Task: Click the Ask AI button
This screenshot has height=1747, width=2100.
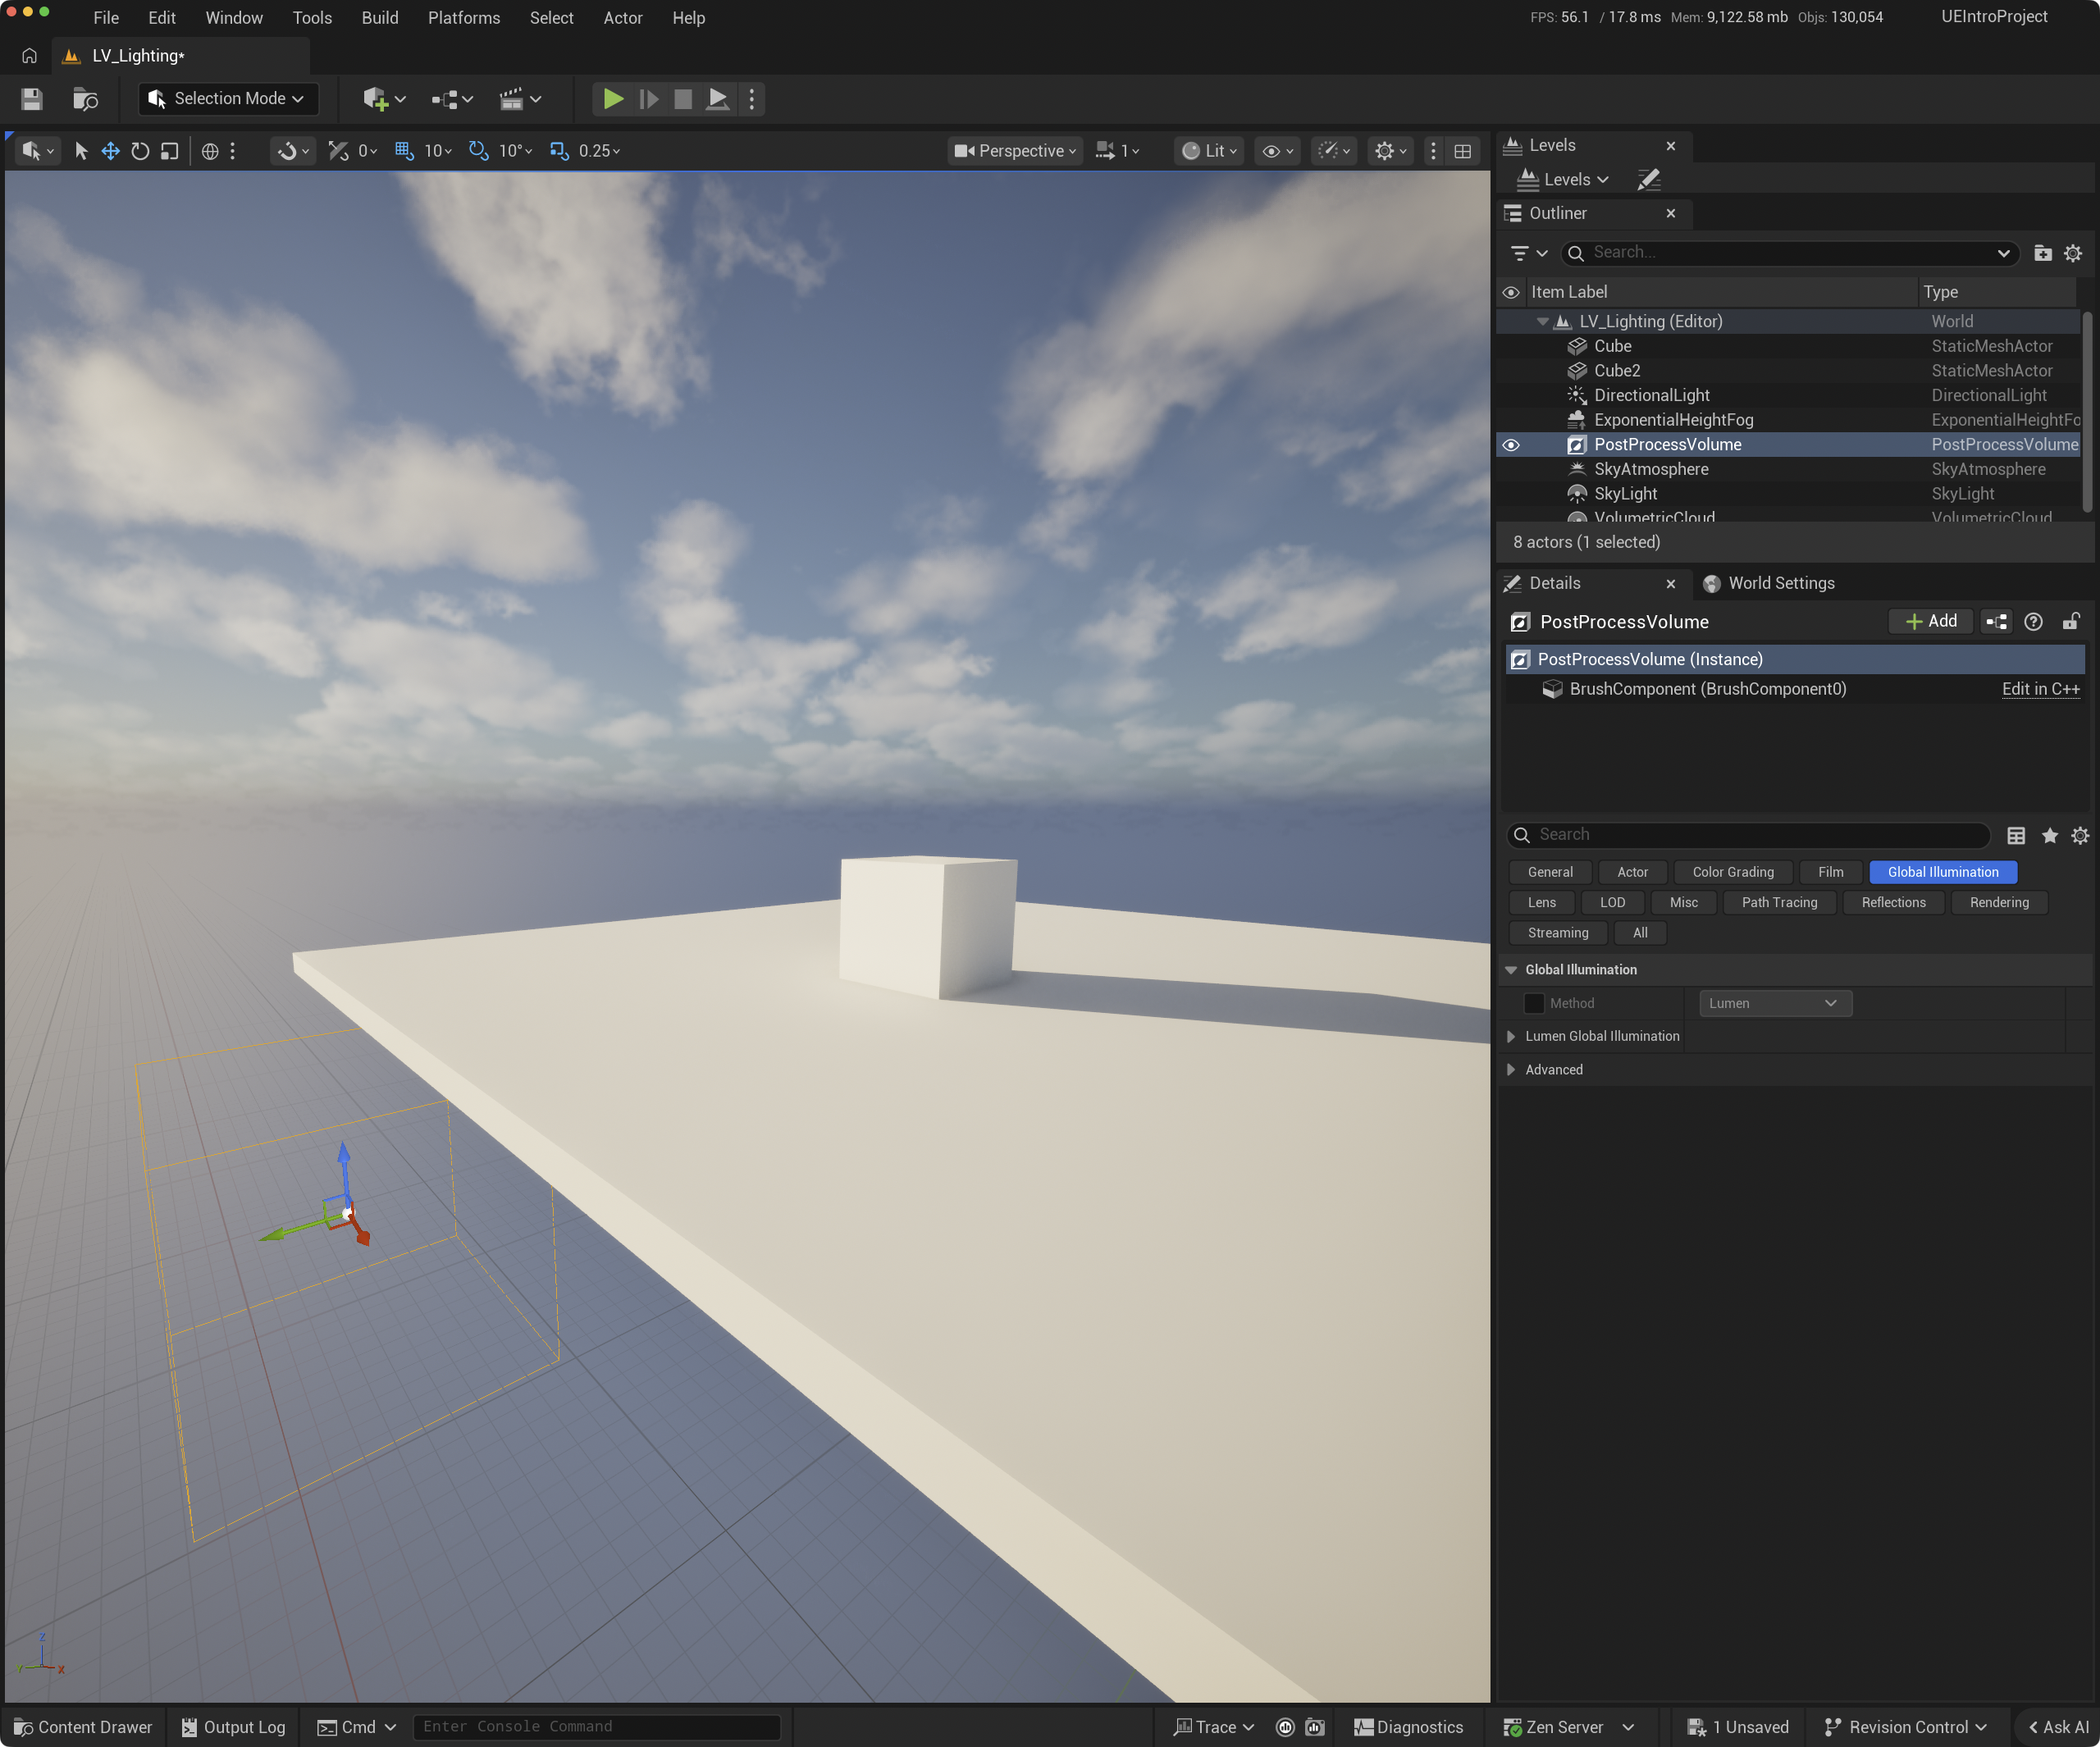Action: (2058, 1727)
